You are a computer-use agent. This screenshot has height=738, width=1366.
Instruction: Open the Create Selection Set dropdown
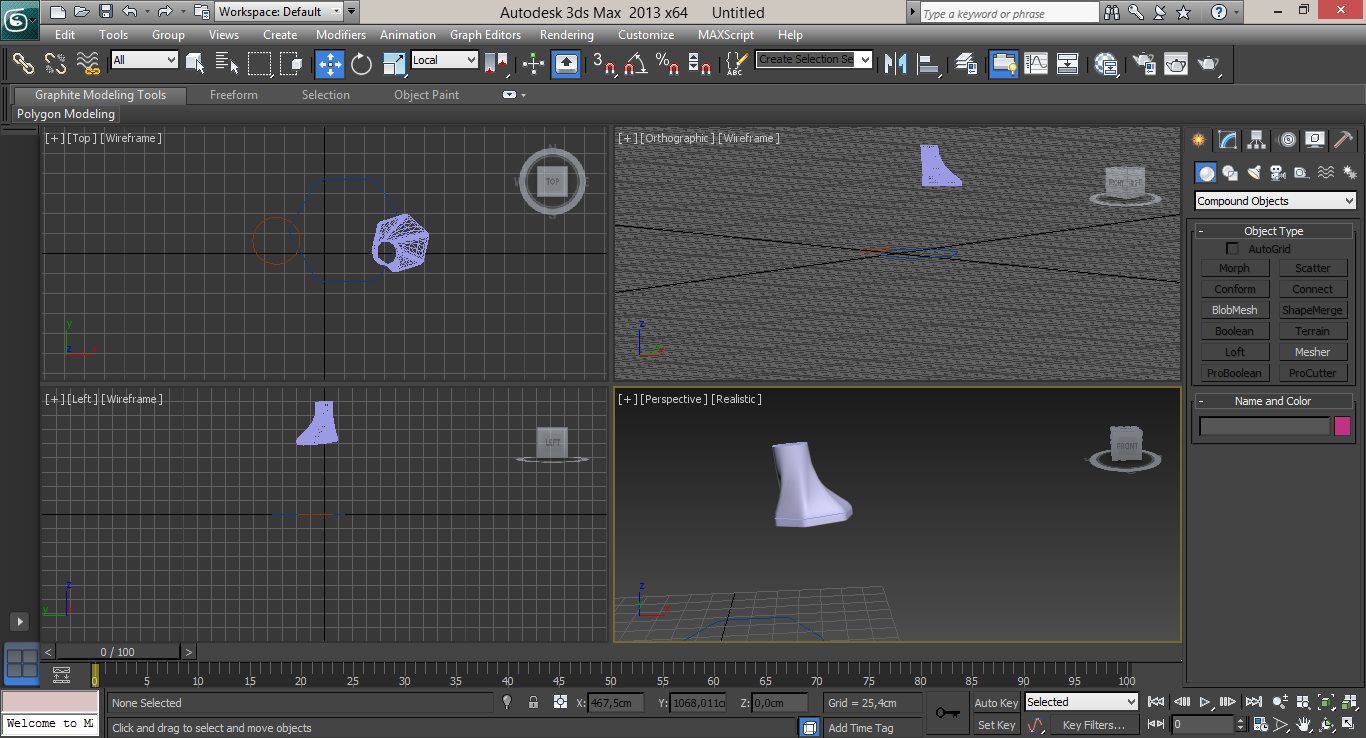pos(814,59)
